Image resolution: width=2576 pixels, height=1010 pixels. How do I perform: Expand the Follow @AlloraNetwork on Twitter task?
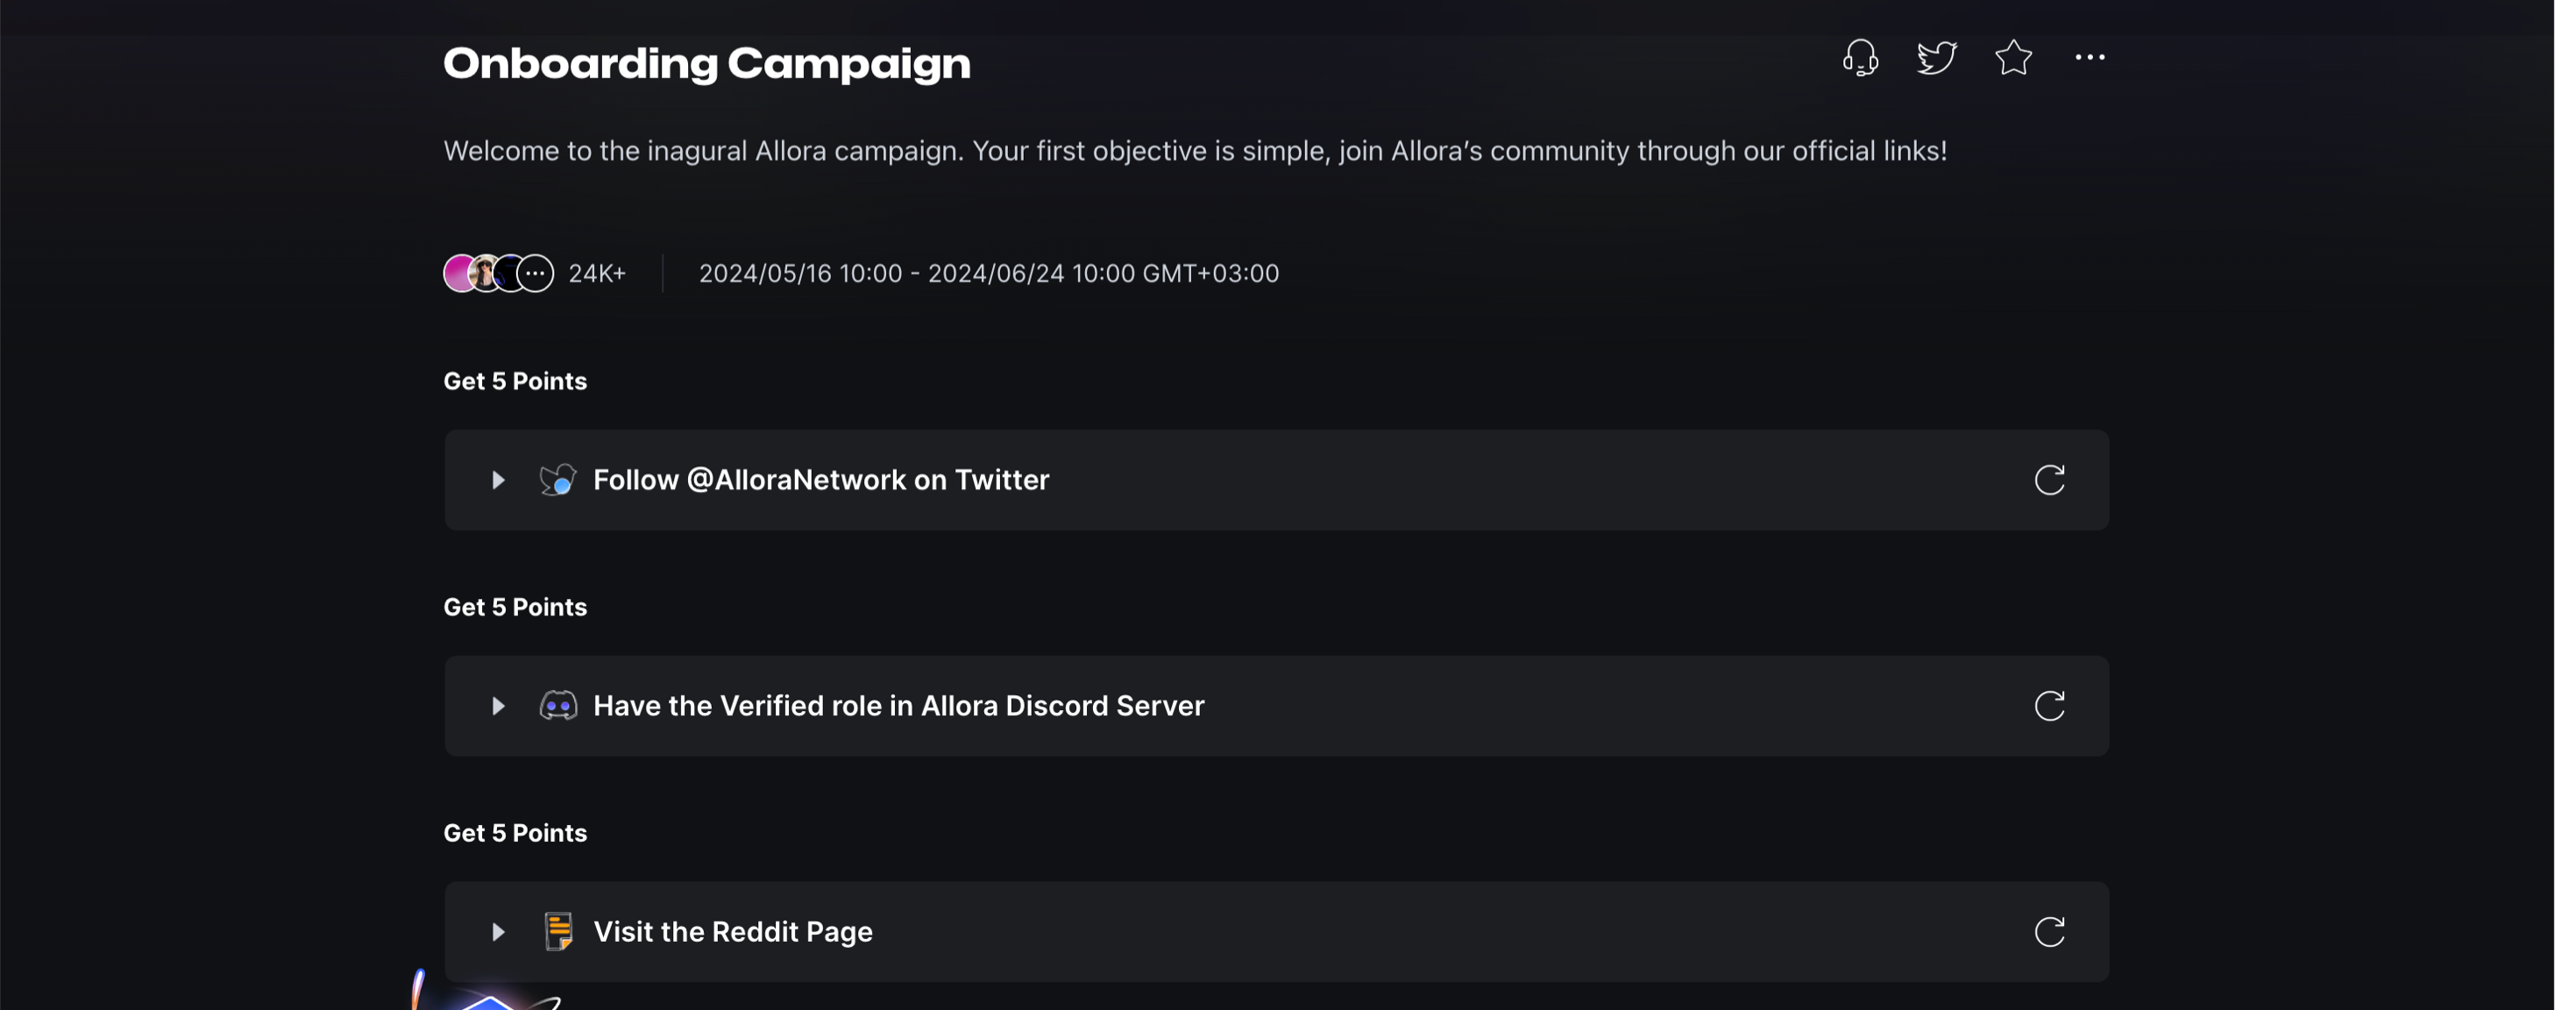click(498, 480)
